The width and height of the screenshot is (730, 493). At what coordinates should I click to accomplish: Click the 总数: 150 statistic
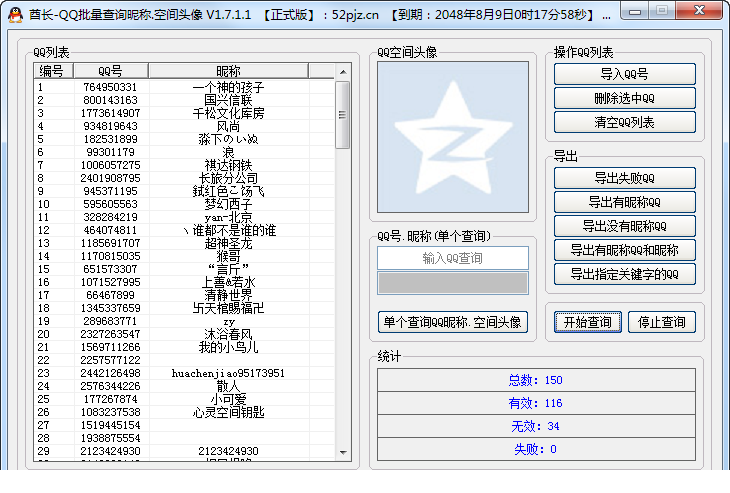pos(536,380)
